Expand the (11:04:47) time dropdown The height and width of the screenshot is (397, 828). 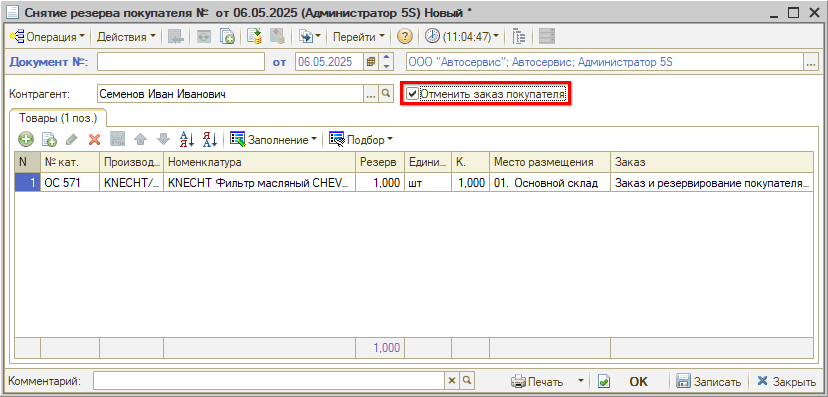click(470, 37)
